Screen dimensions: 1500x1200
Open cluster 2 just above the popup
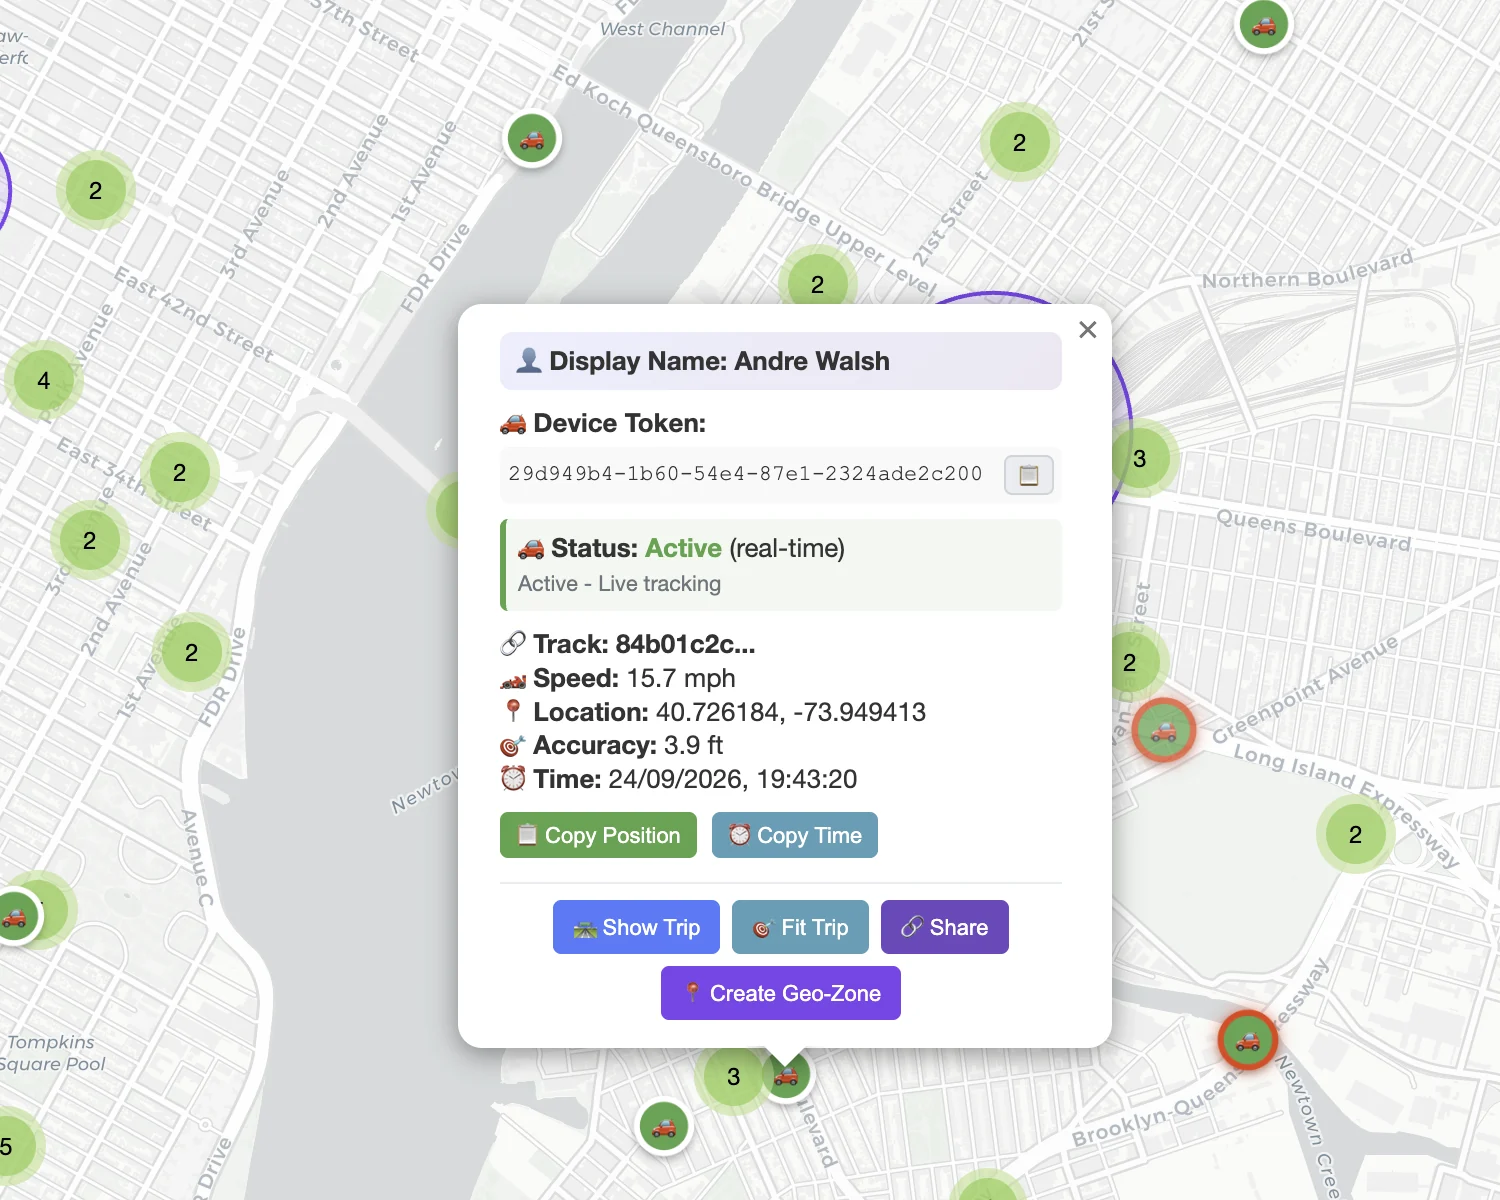click(817, 284)
